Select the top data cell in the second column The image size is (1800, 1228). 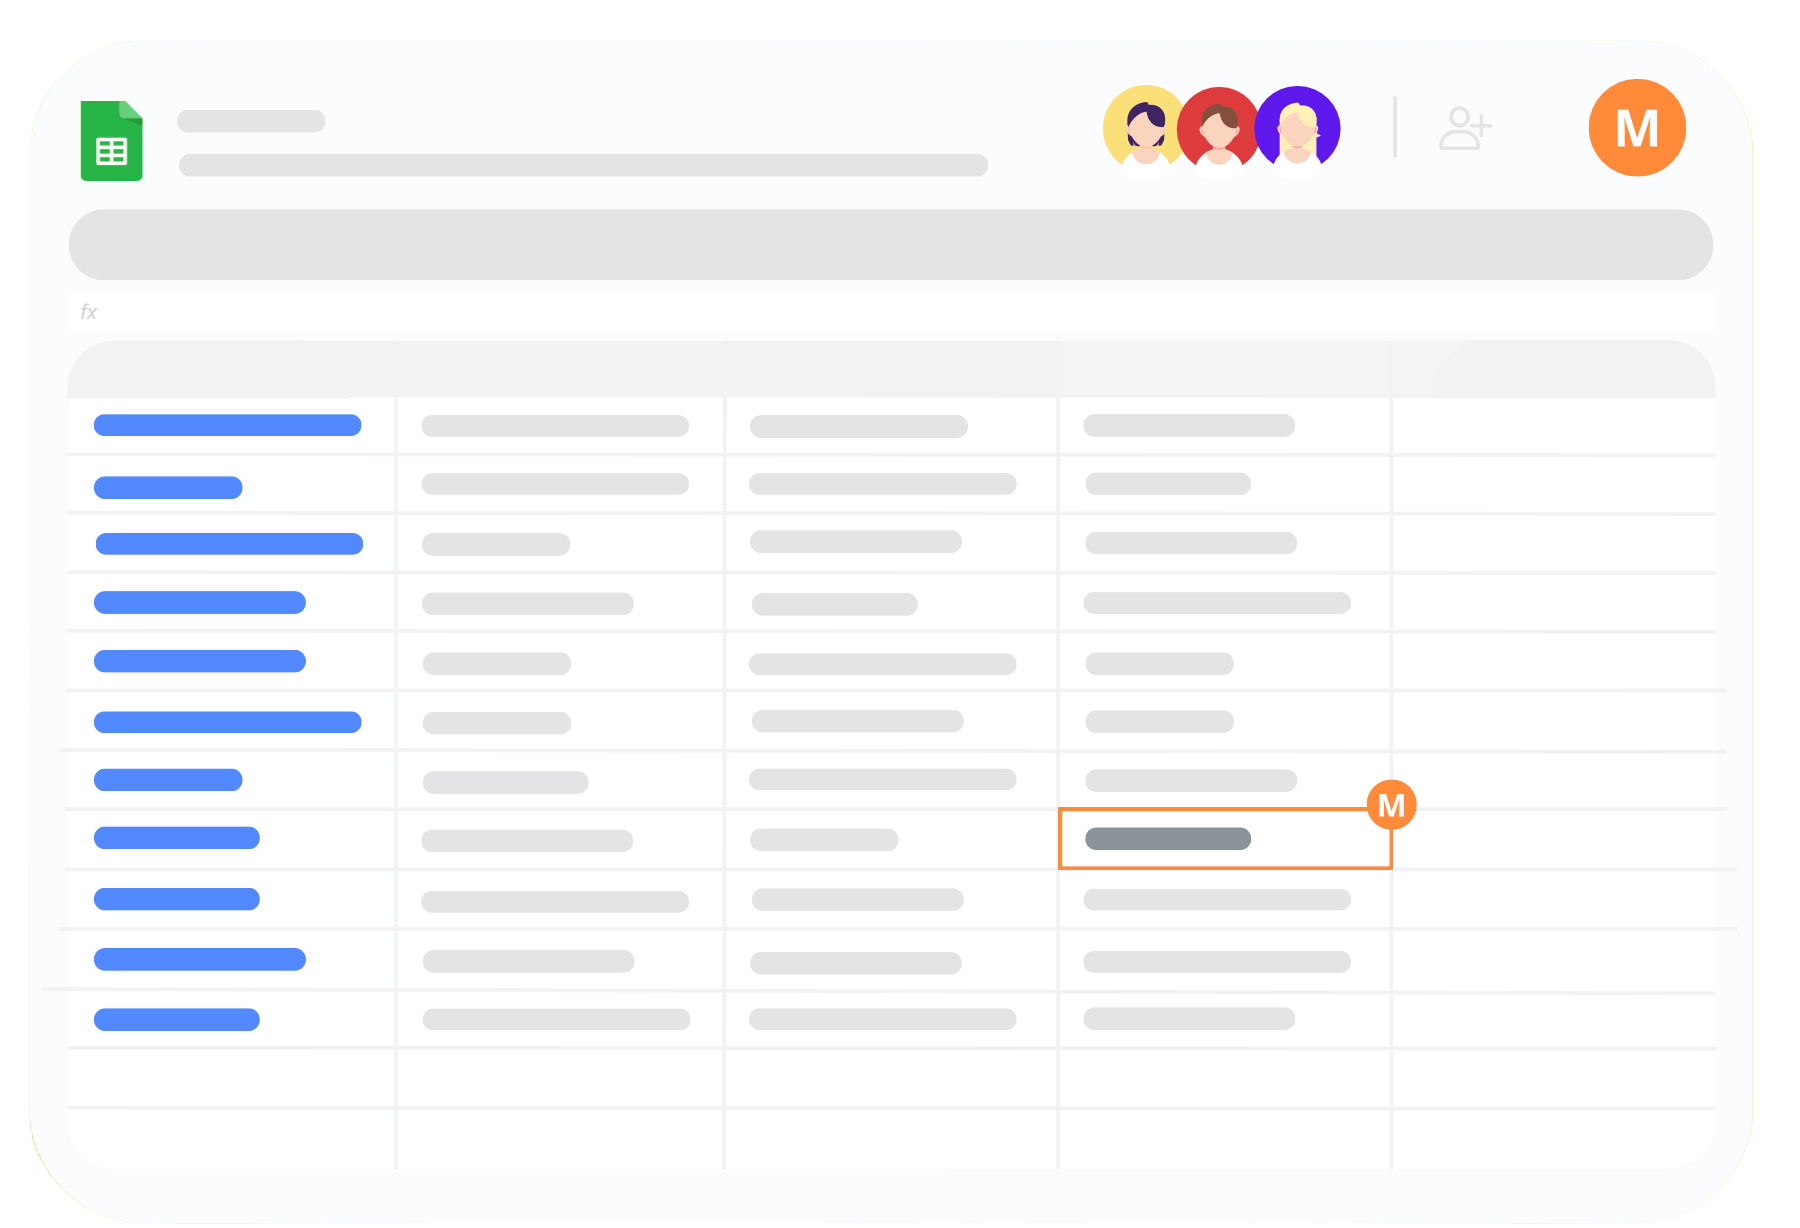(555, 426)
